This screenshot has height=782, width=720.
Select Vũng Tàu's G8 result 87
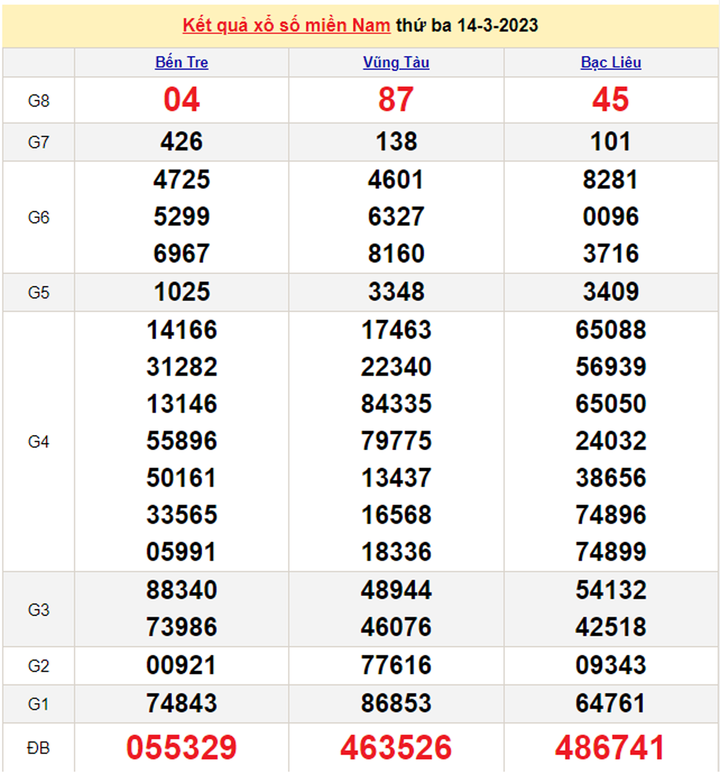pos(396,100)
